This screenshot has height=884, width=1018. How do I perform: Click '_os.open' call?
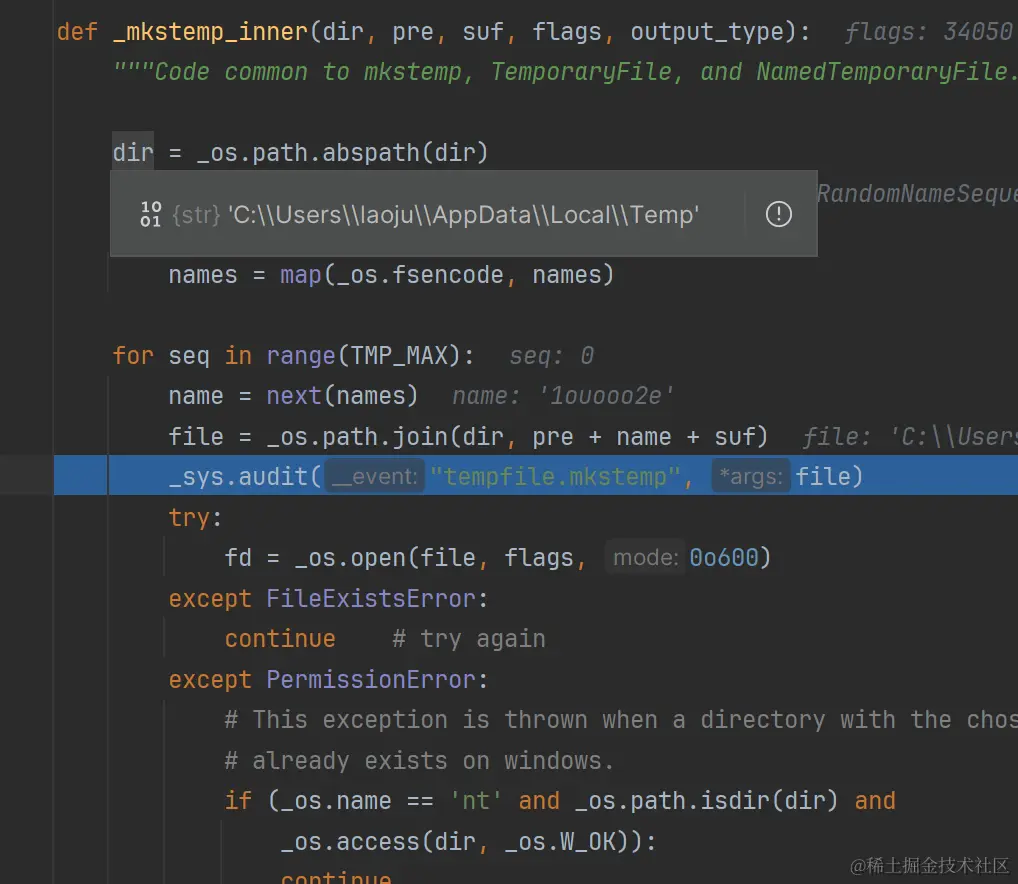click(350, 558)
